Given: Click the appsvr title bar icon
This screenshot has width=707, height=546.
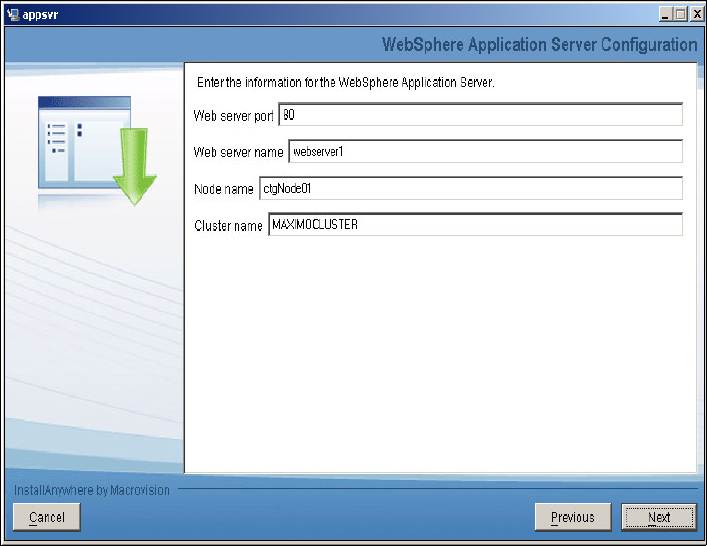Looking at the screenshot, I should tap(14, 14).
